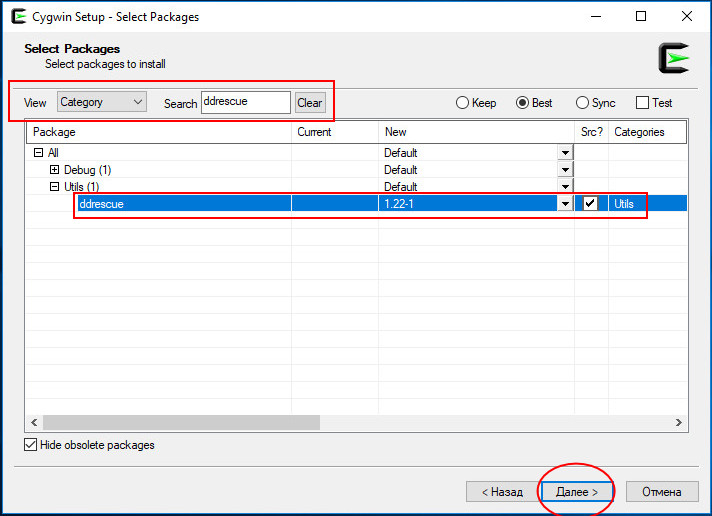
Task: Click the Src? column header
Action: [592, 132]
